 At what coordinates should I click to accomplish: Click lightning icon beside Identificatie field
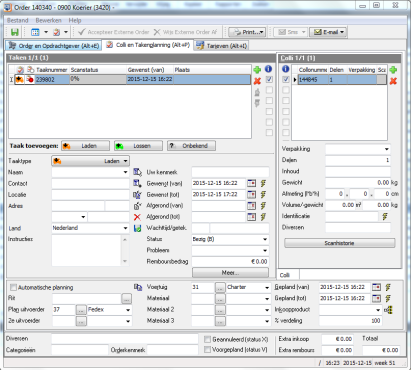(385, 216)
